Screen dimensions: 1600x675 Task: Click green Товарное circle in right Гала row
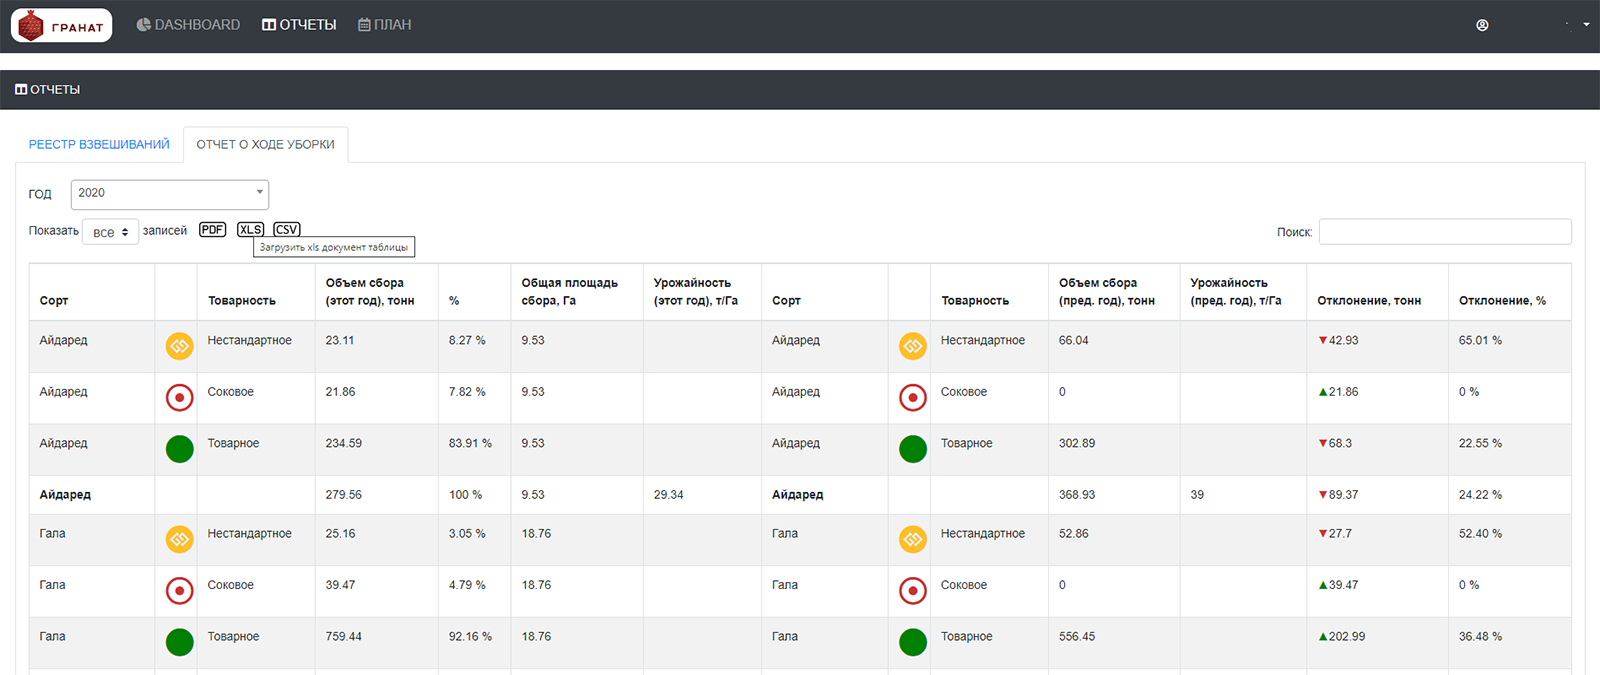pyautogui.click(x=912, y=642)
